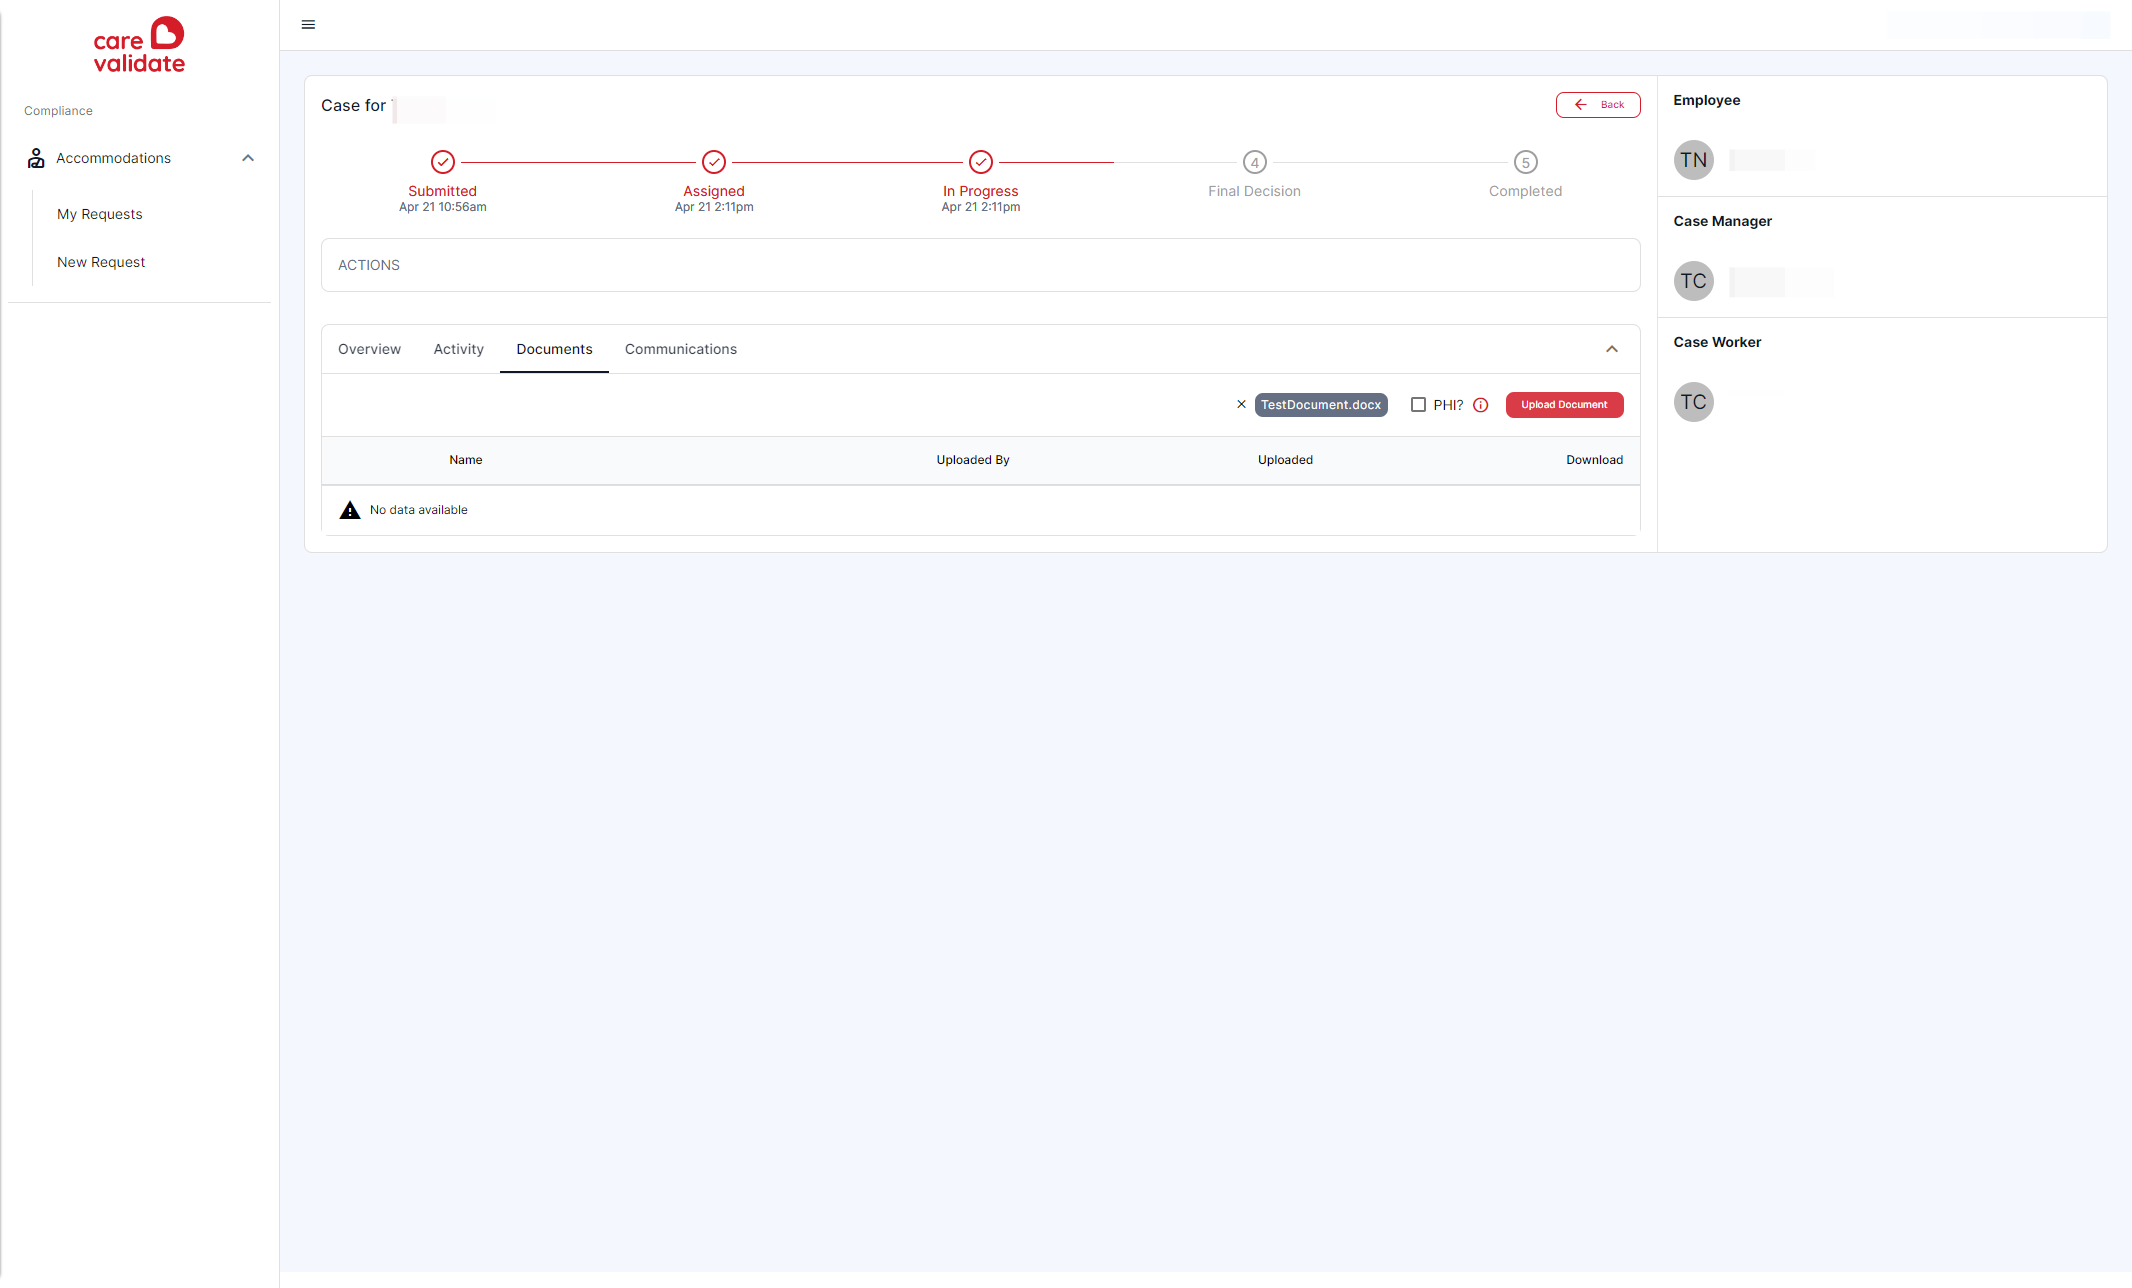This screenshot has height=1288, width=2132.
Task: Click the Completed step circle
Action: click(x=1526, y=162)
